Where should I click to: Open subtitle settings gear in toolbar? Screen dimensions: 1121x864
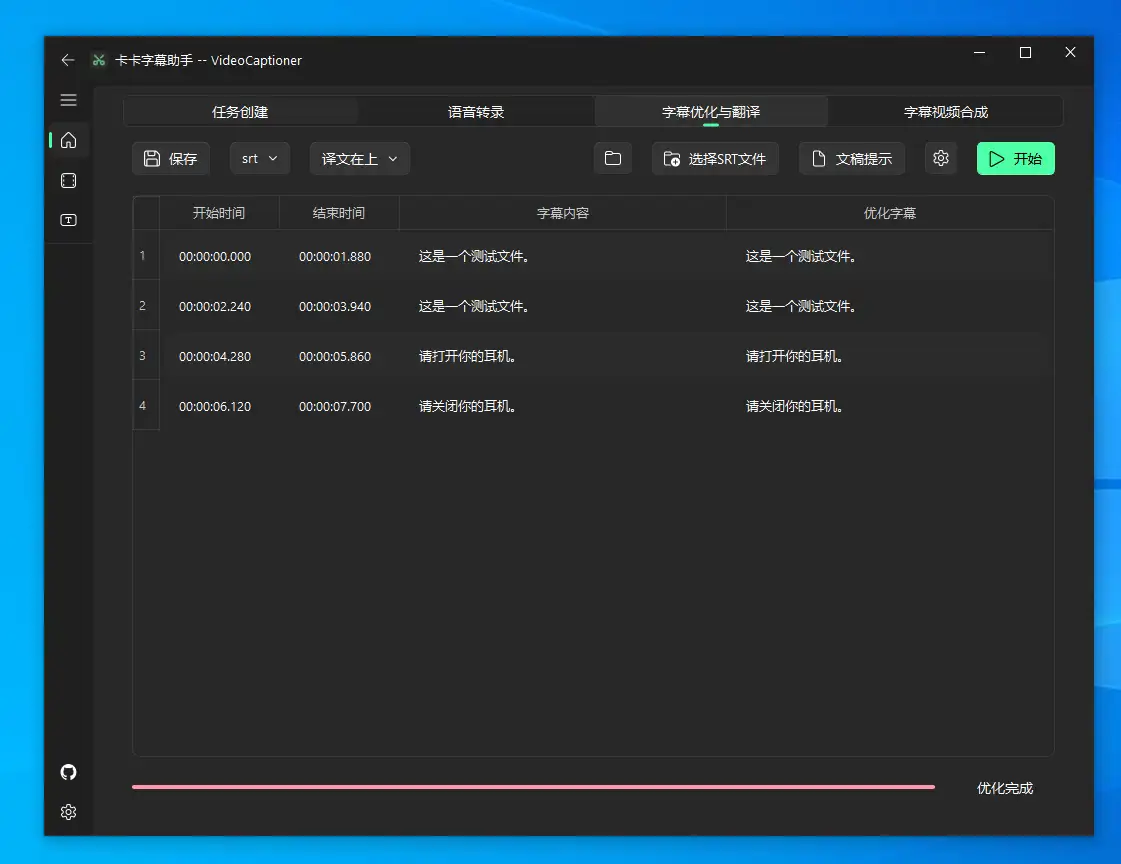[940, 159]
